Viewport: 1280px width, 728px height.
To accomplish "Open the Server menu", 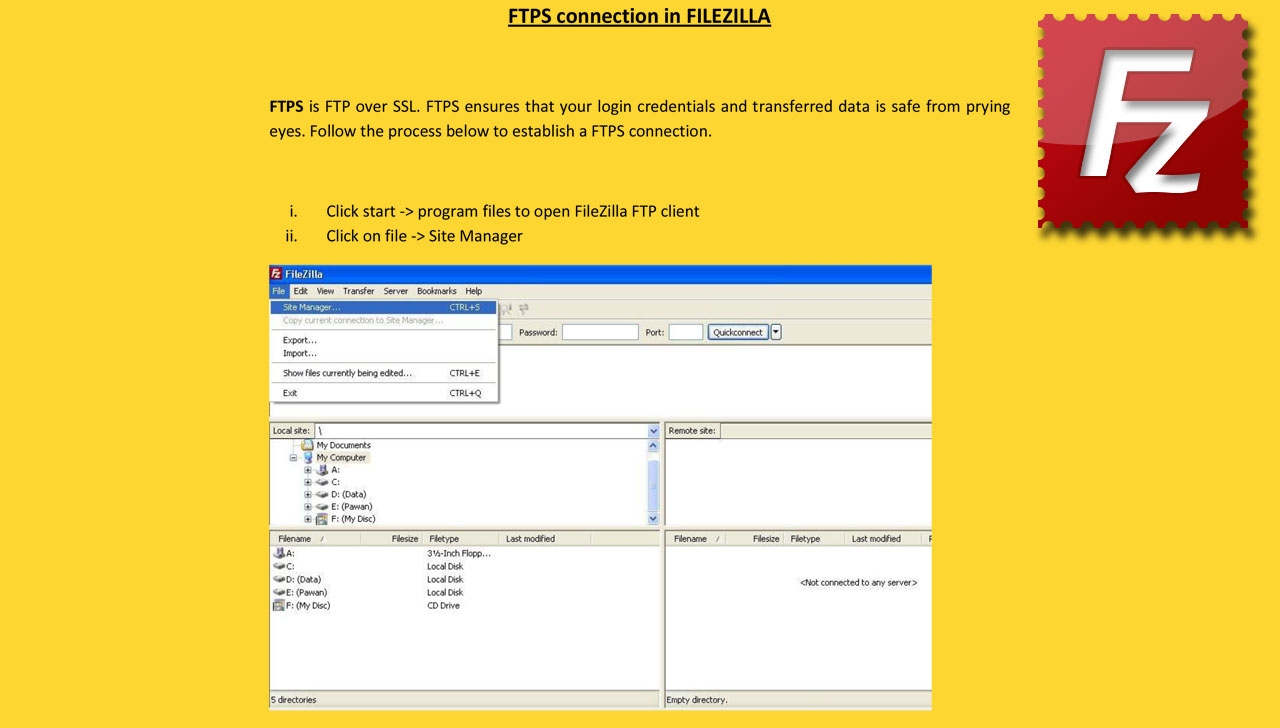I will pyautogui.click(x=396, y=291).
